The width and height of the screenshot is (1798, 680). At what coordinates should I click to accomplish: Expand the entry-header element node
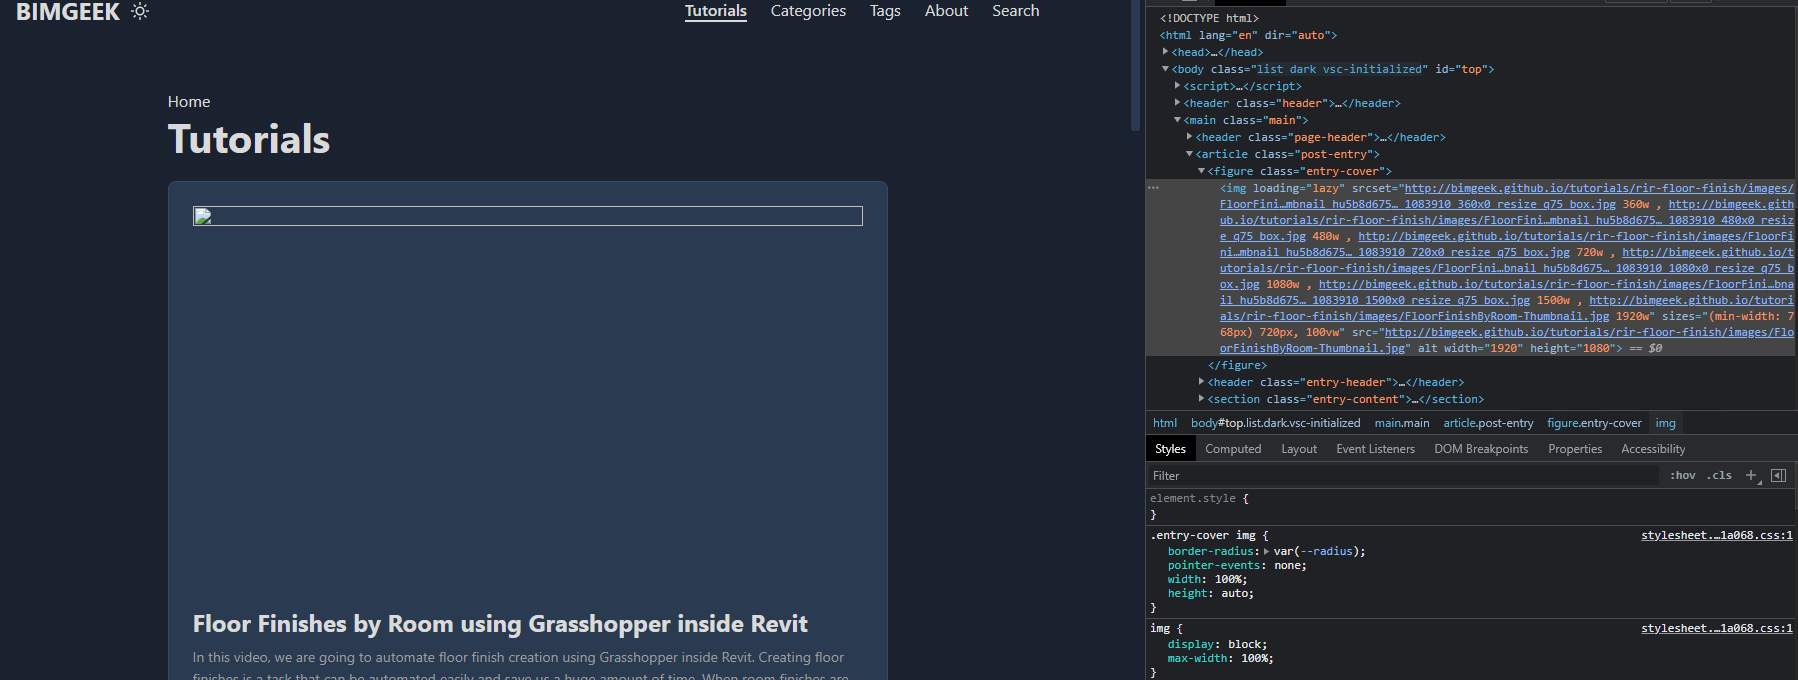click(x=1202, y=382)
